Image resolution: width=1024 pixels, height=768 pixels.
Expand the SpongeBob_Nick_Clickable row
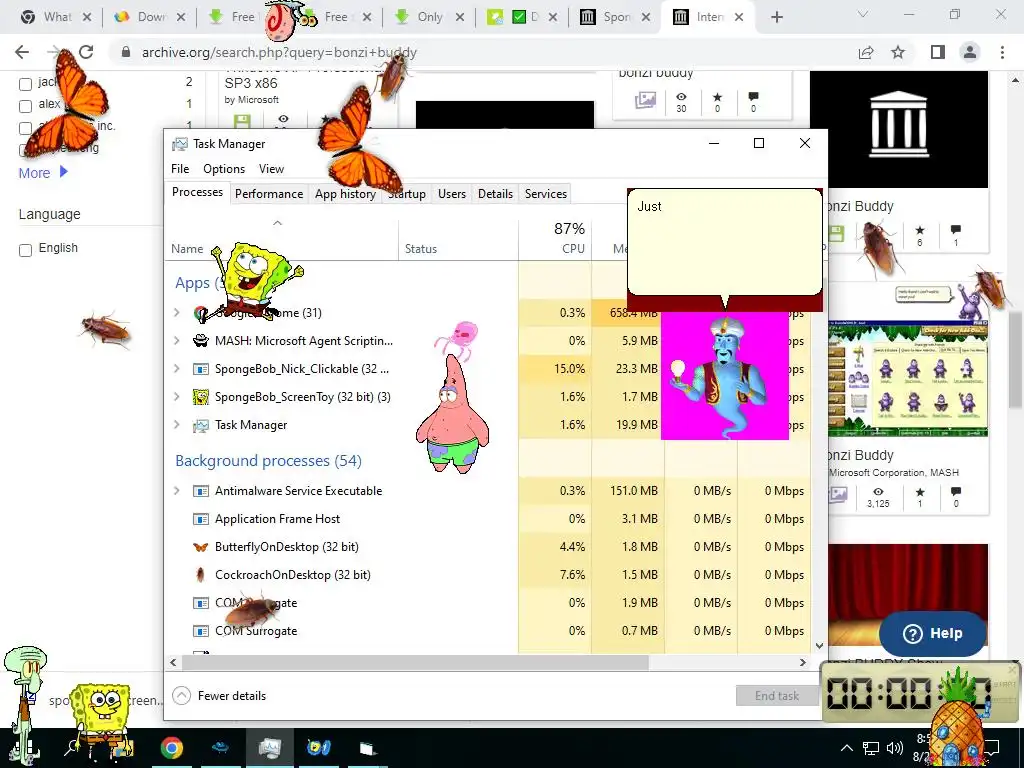(176, 369)
